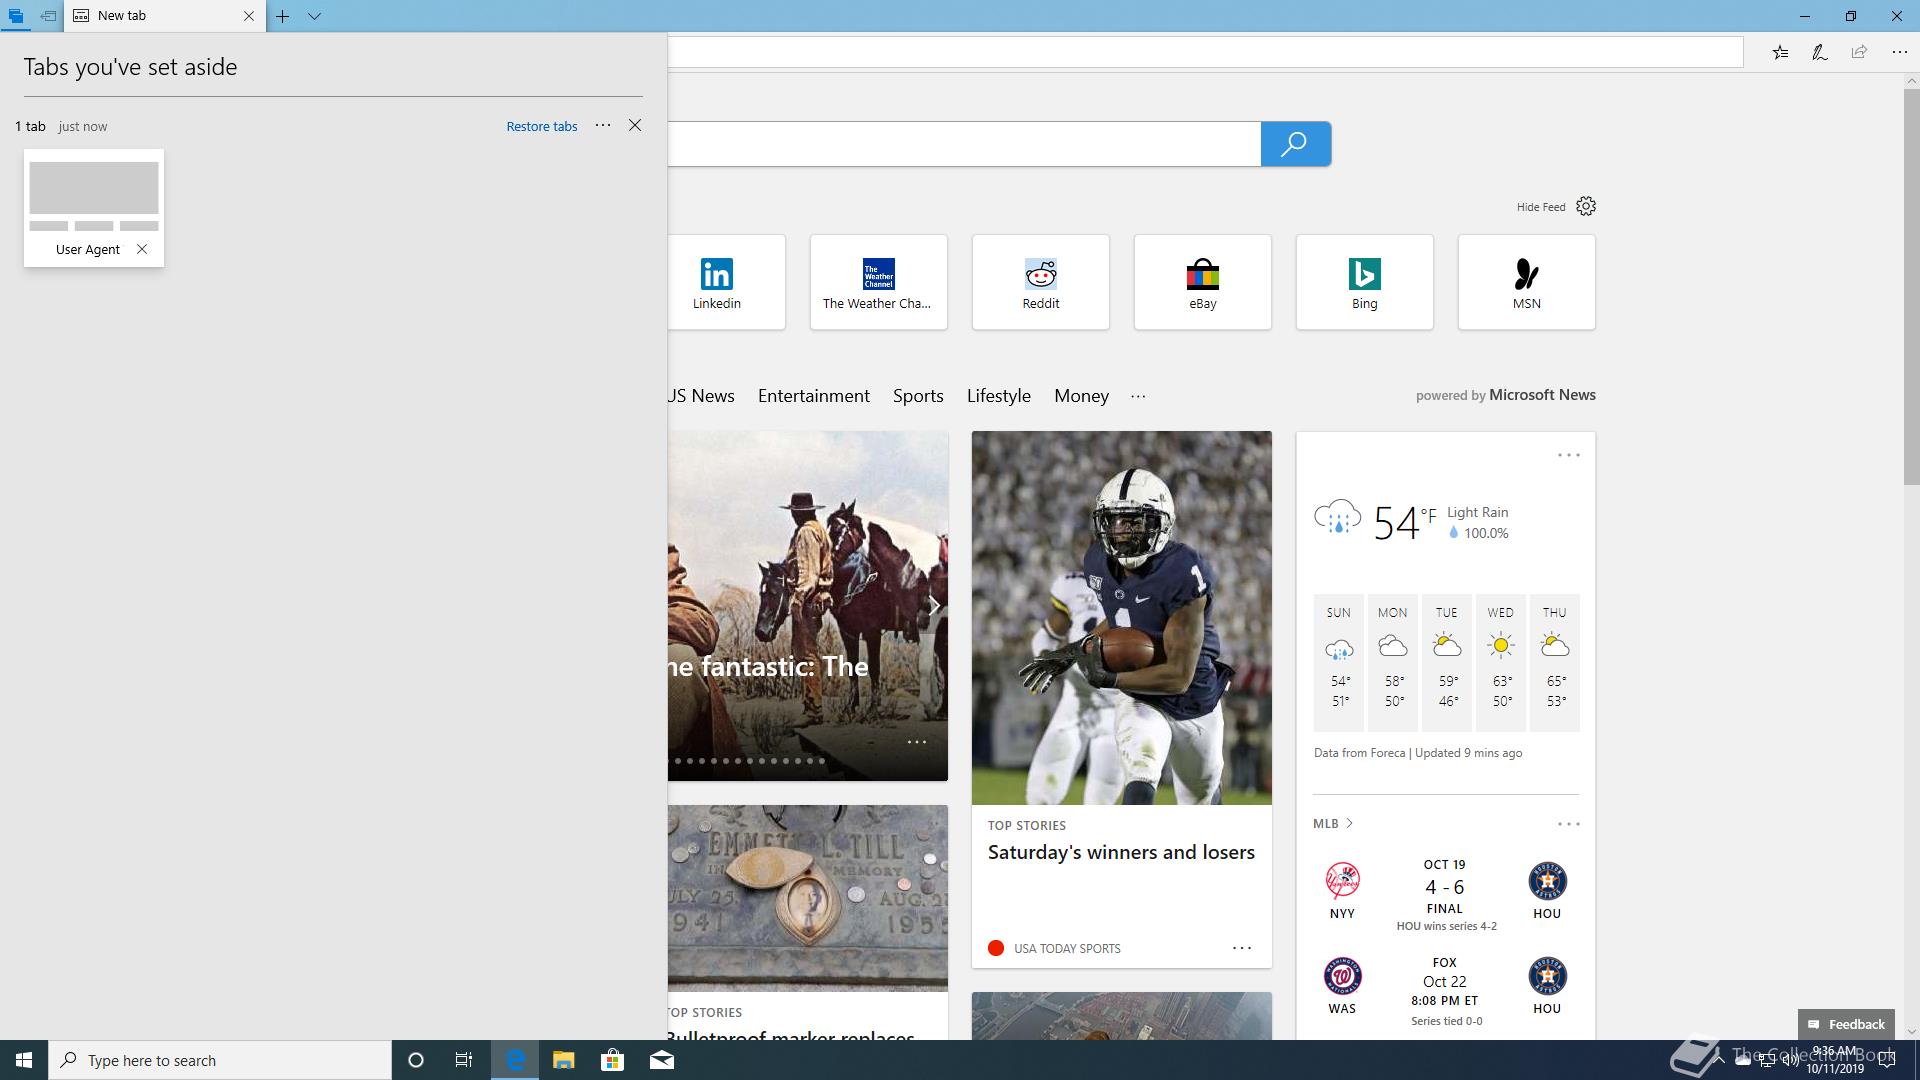1920x1080 pixels.
Task: Click the Feedback button
Action: click(1846, 1024)
